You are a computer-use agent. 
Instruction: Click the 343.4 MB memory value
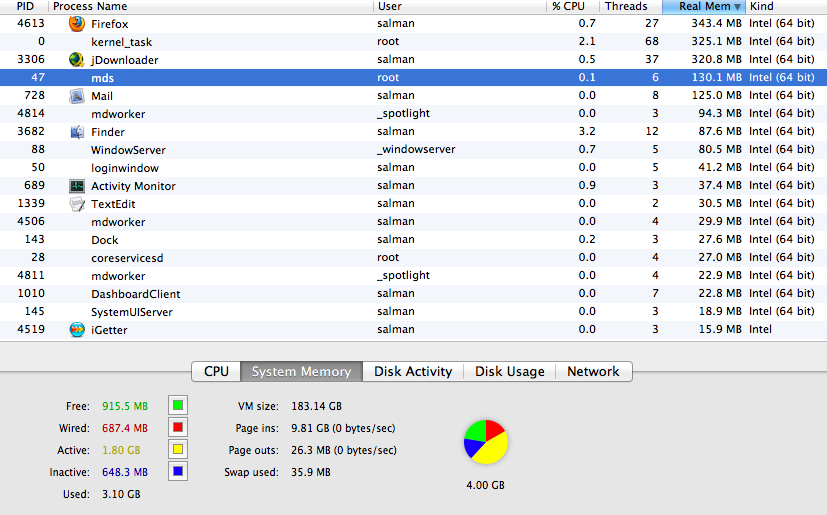[716, 24]
